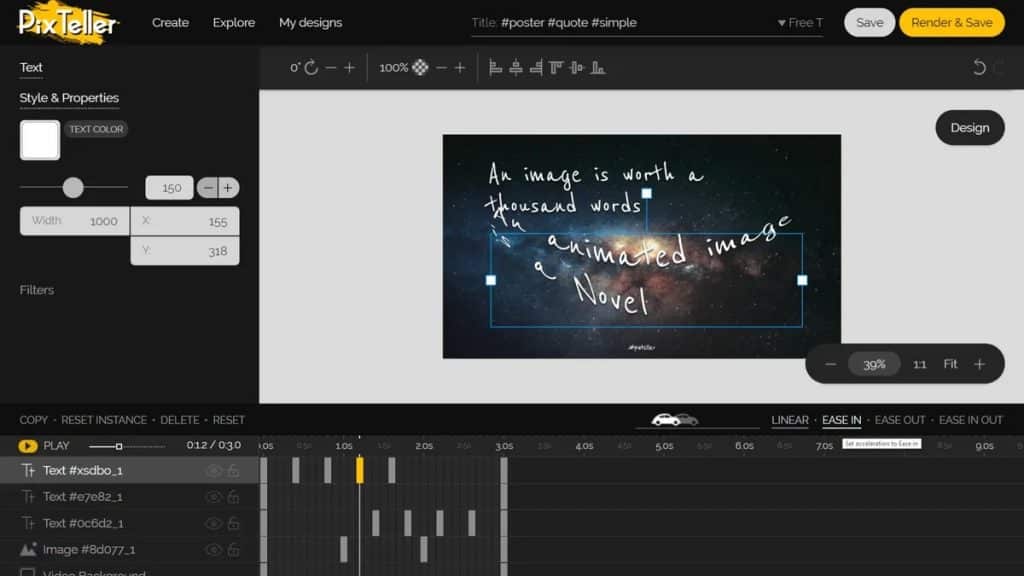The height and width of the screenshot is (576, 1024).
Task: Click DELETE in the timeline actions
Action: click(180, 420)
